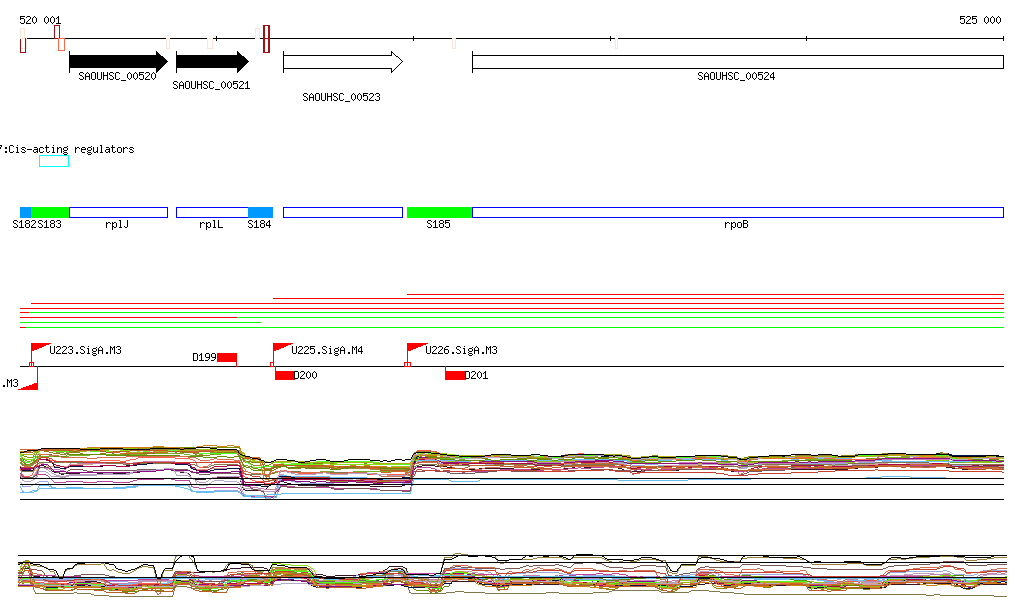Click the U223.SigA.M3 promoter flag
The image size is (1024, 611).
[40, 349]
